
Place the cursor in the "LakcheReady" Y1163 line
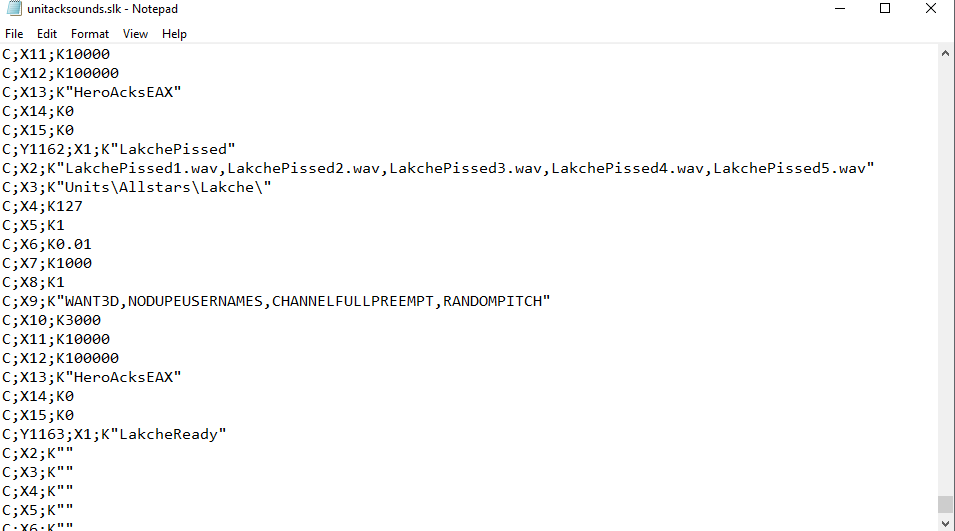114,434
